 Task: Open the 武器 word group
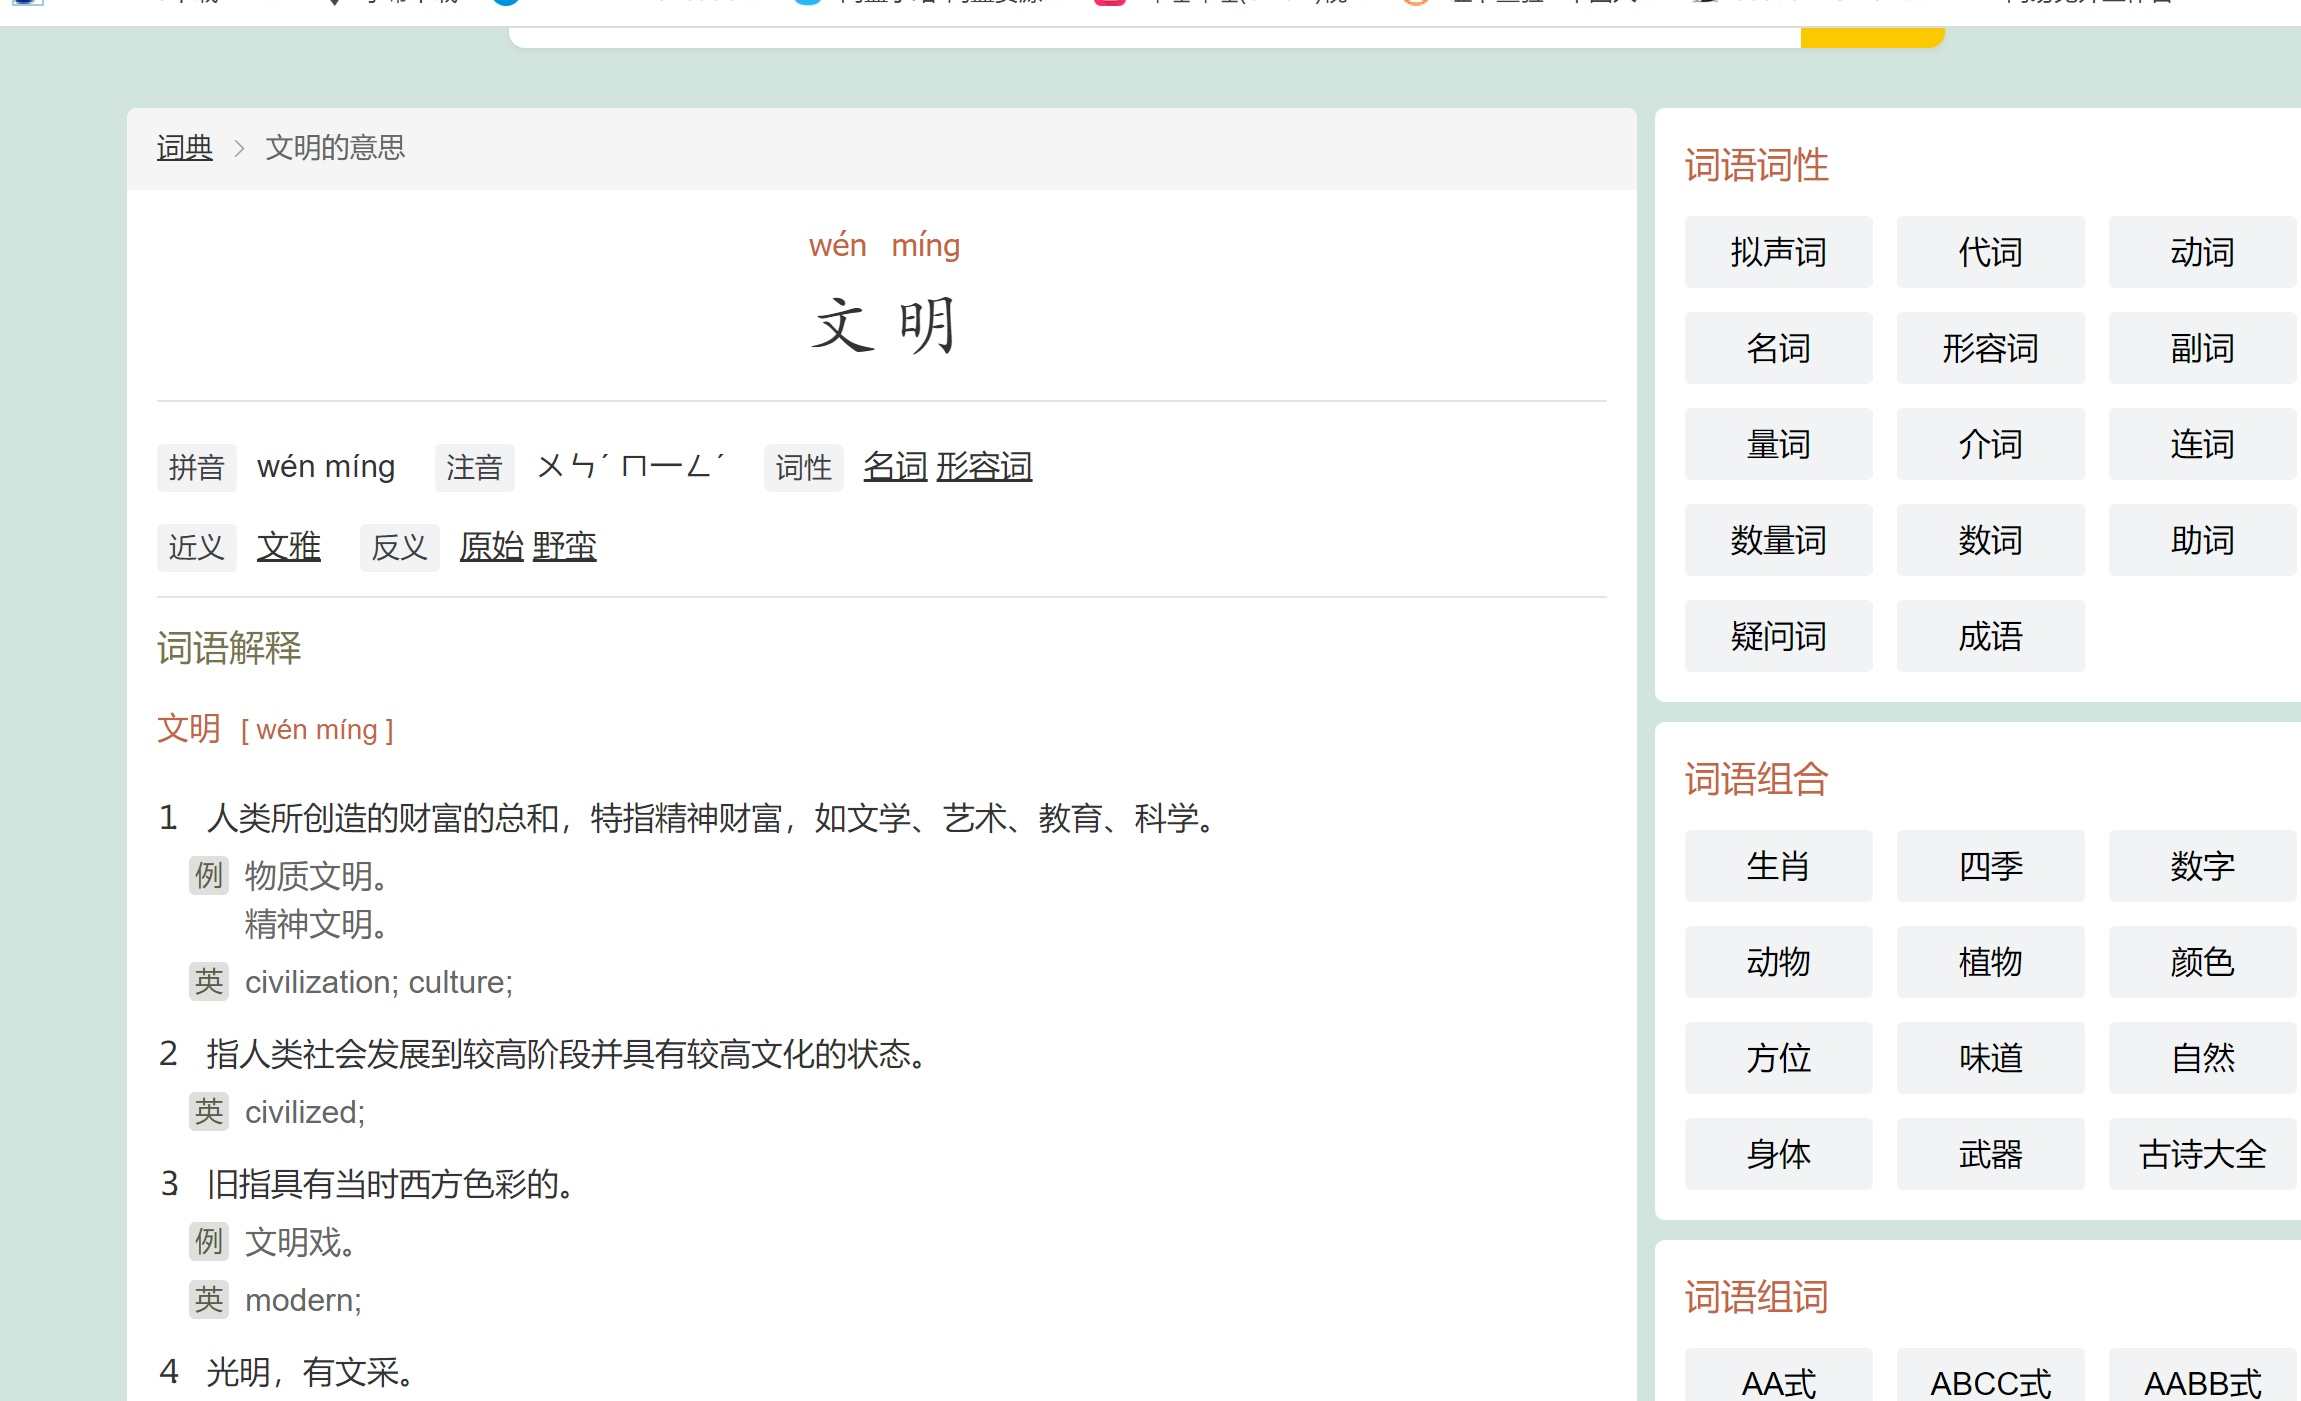coord(1991,1154)
